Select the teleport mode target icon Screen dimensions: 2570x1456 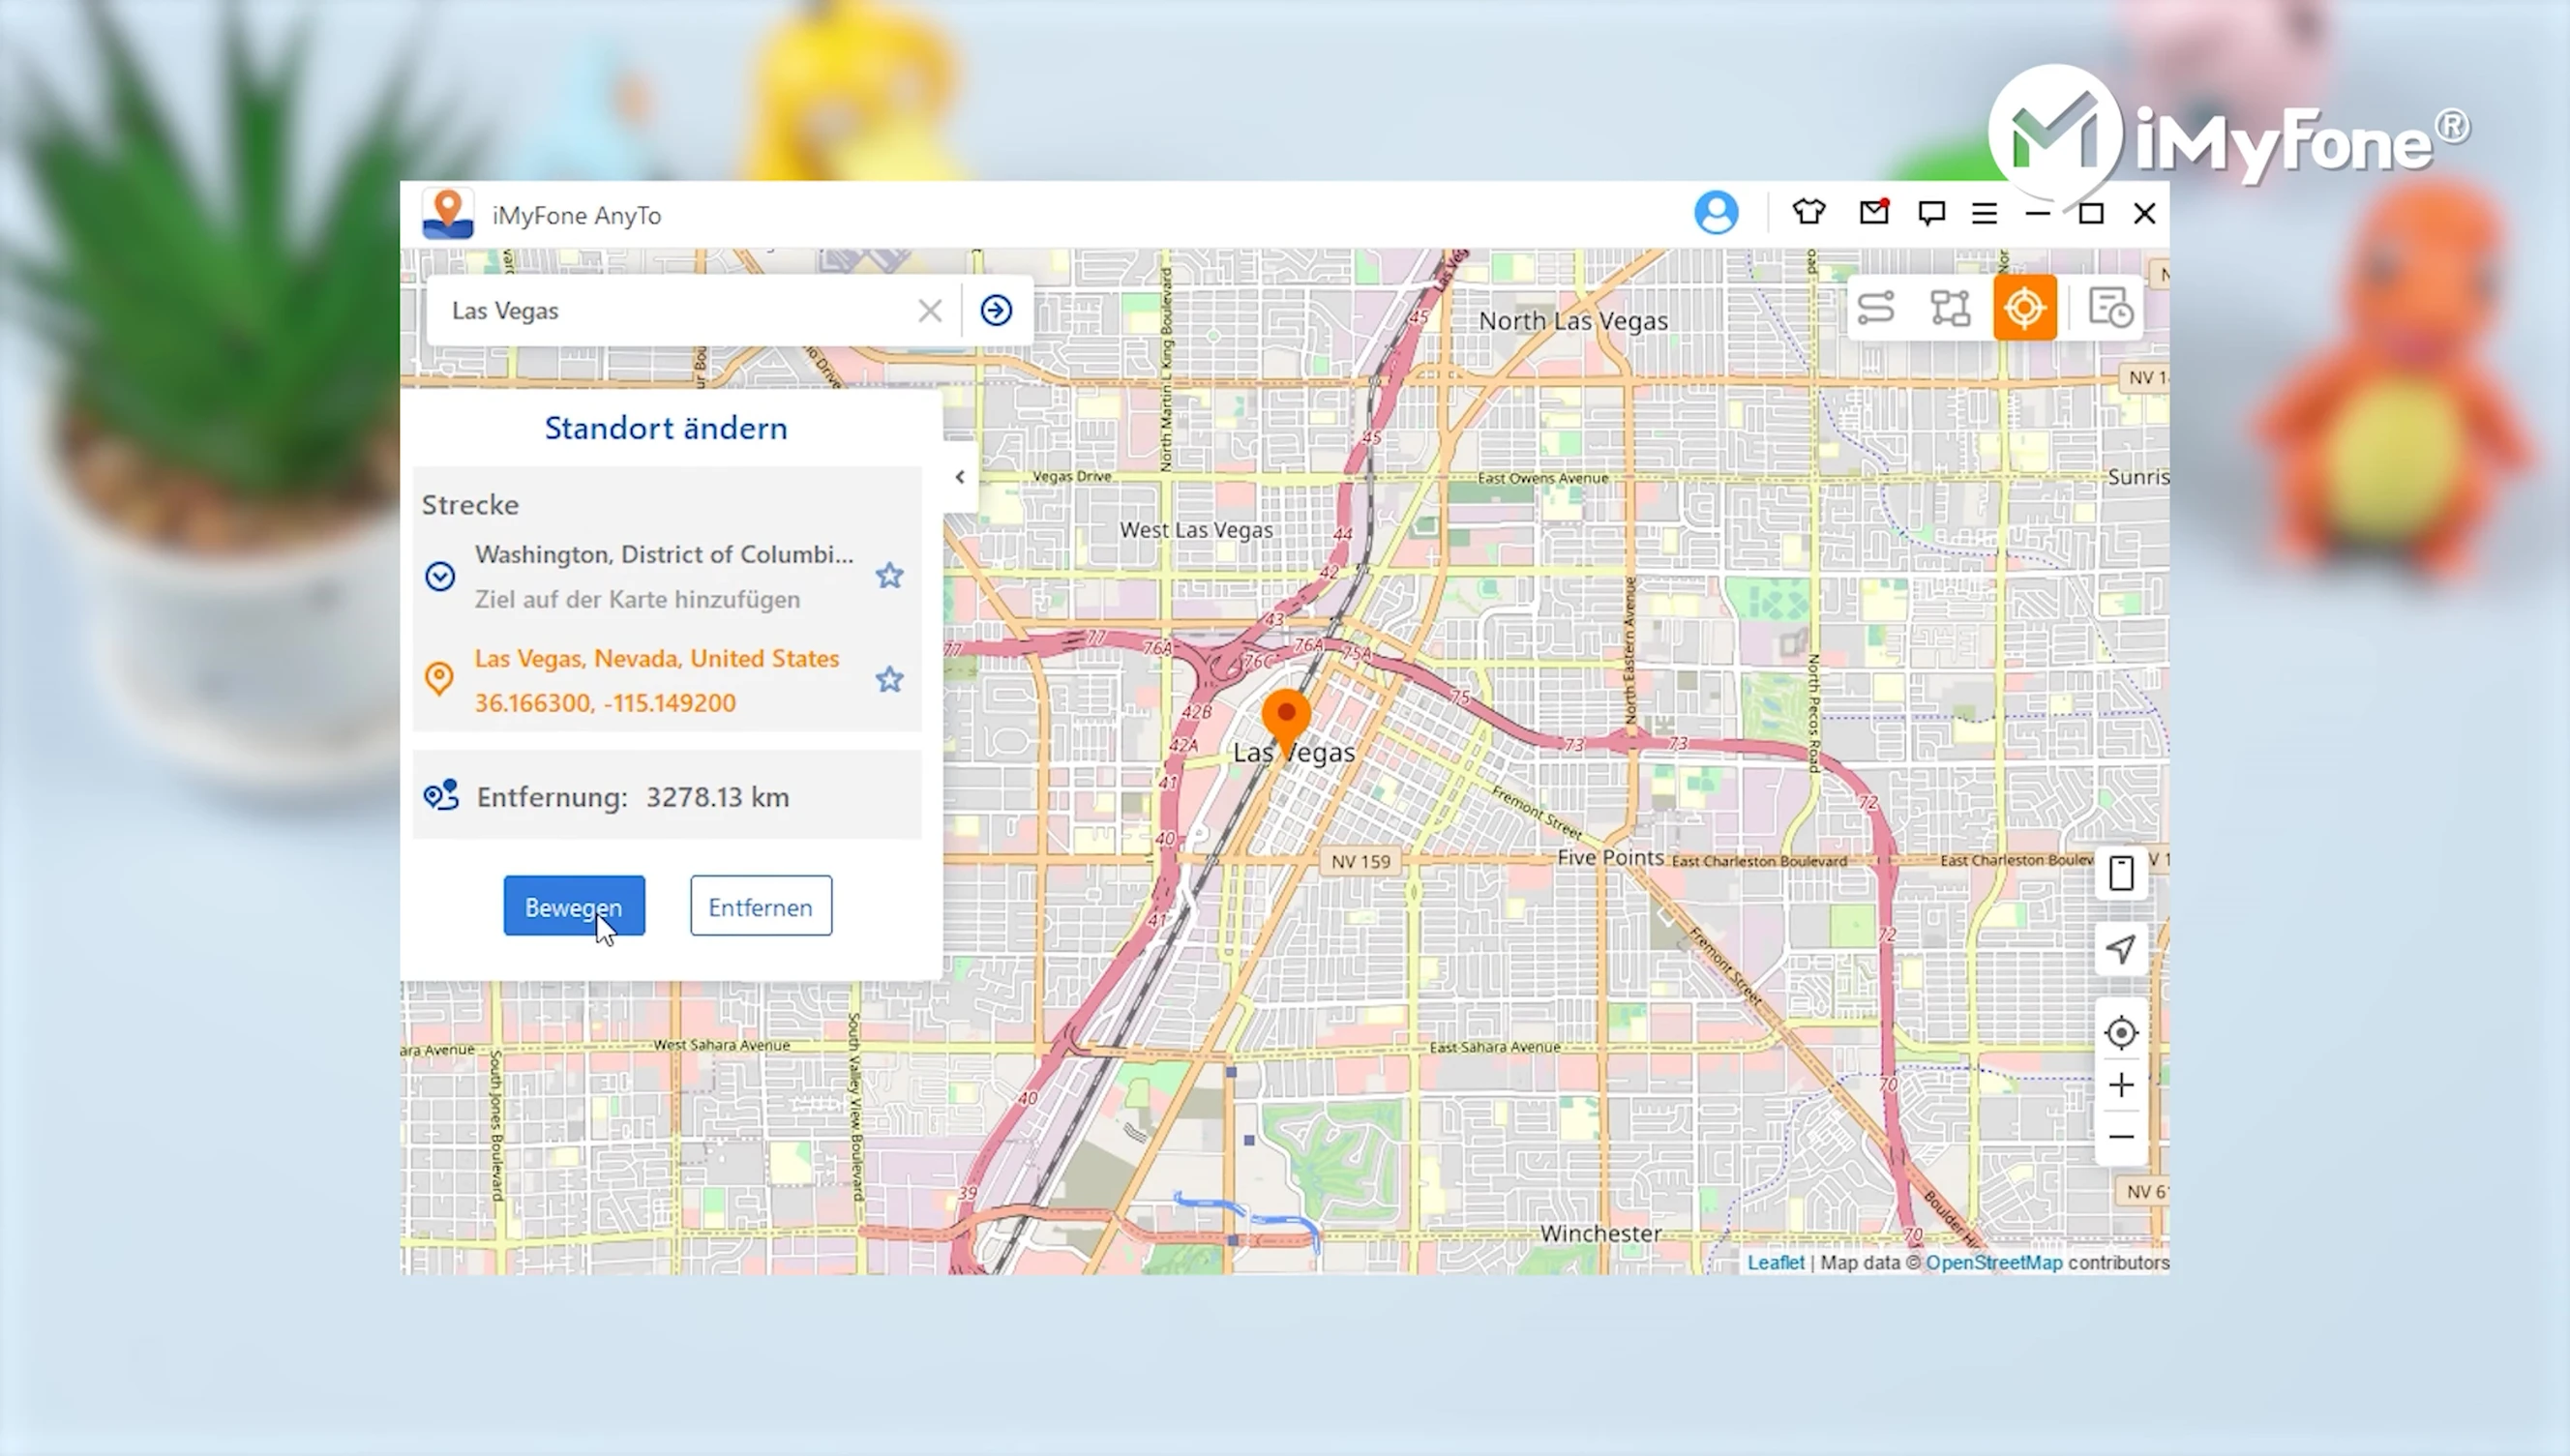point(2025,308)
